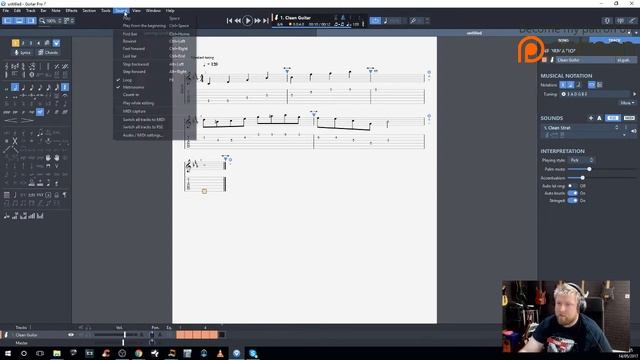Open Chrome from the taskbar
Image resolution: width=640 pixels, height=360 pixels.
138,353
